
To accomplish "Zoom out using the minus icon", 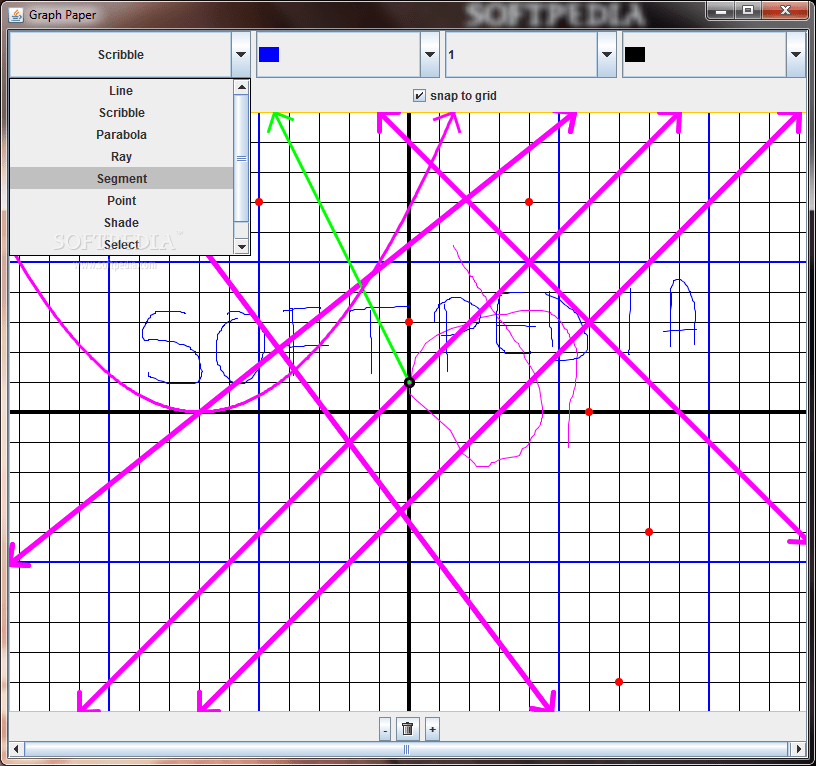I will pos(385,729).
